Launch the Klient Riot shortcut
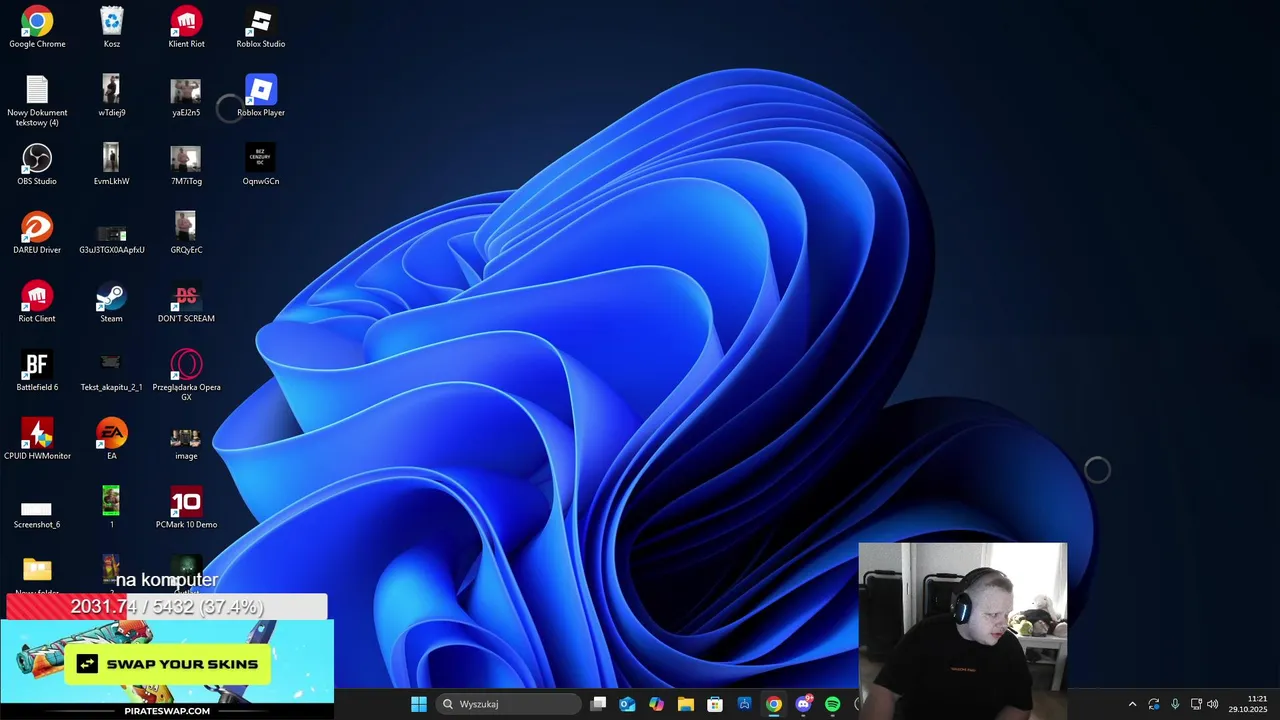Viewport: 1280px width, 720px height. pos(186,27)
